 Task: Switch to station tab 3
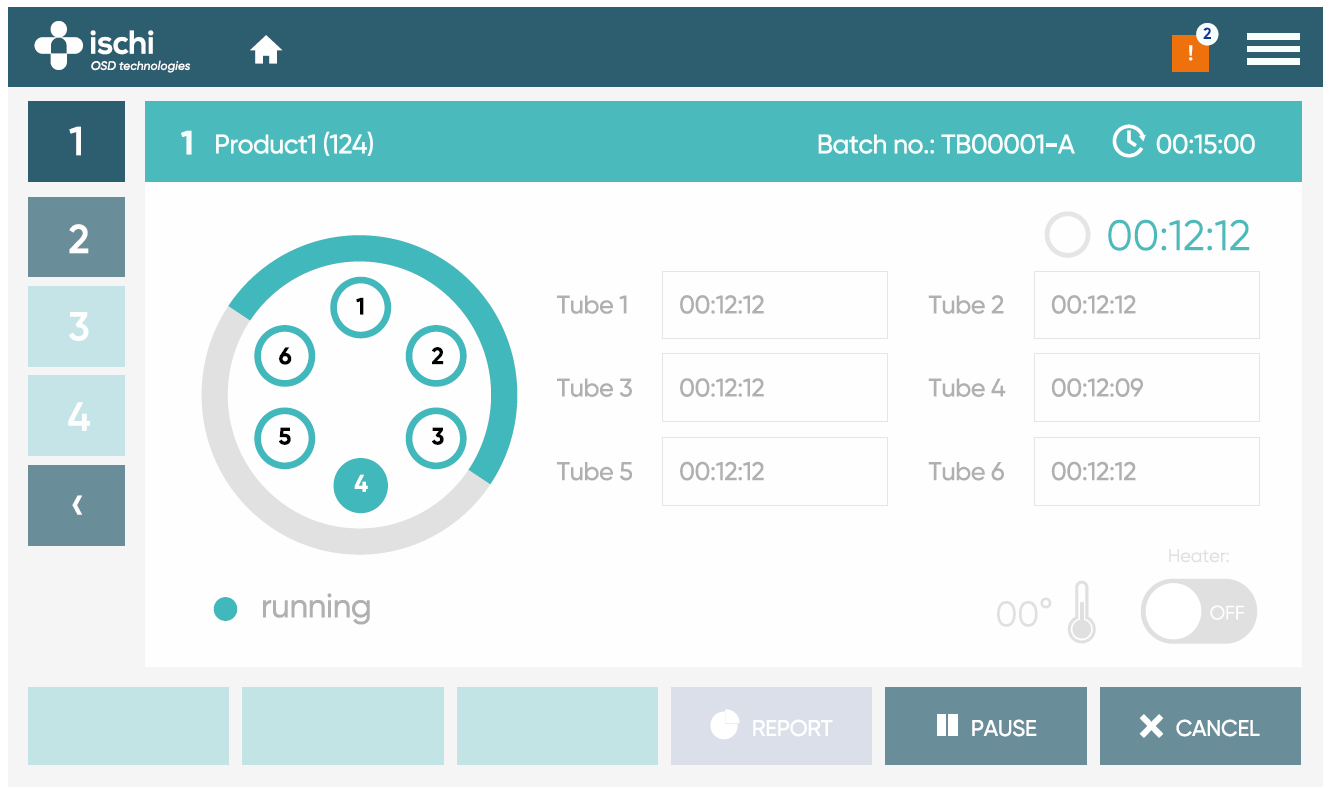[x=76, y=326]
